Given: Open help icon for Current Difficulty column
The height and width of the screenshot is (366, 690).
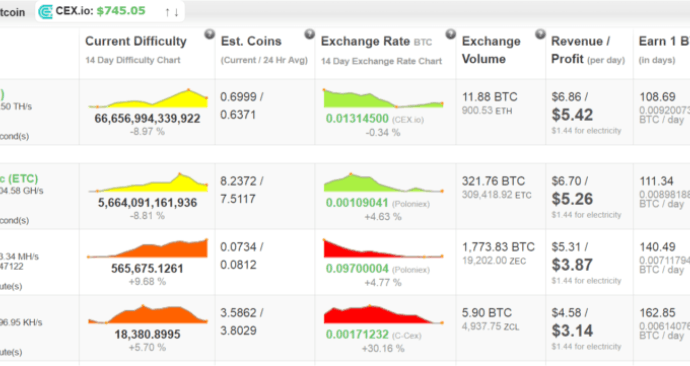Looking at the screenshot, I should tap(209, 34).
